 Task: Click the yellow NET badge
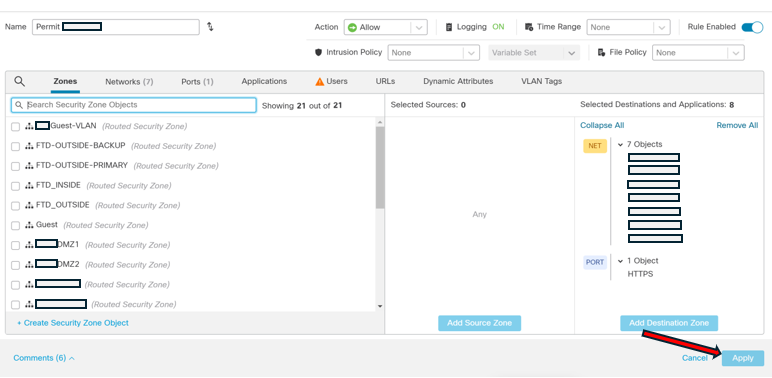point(595,146)
